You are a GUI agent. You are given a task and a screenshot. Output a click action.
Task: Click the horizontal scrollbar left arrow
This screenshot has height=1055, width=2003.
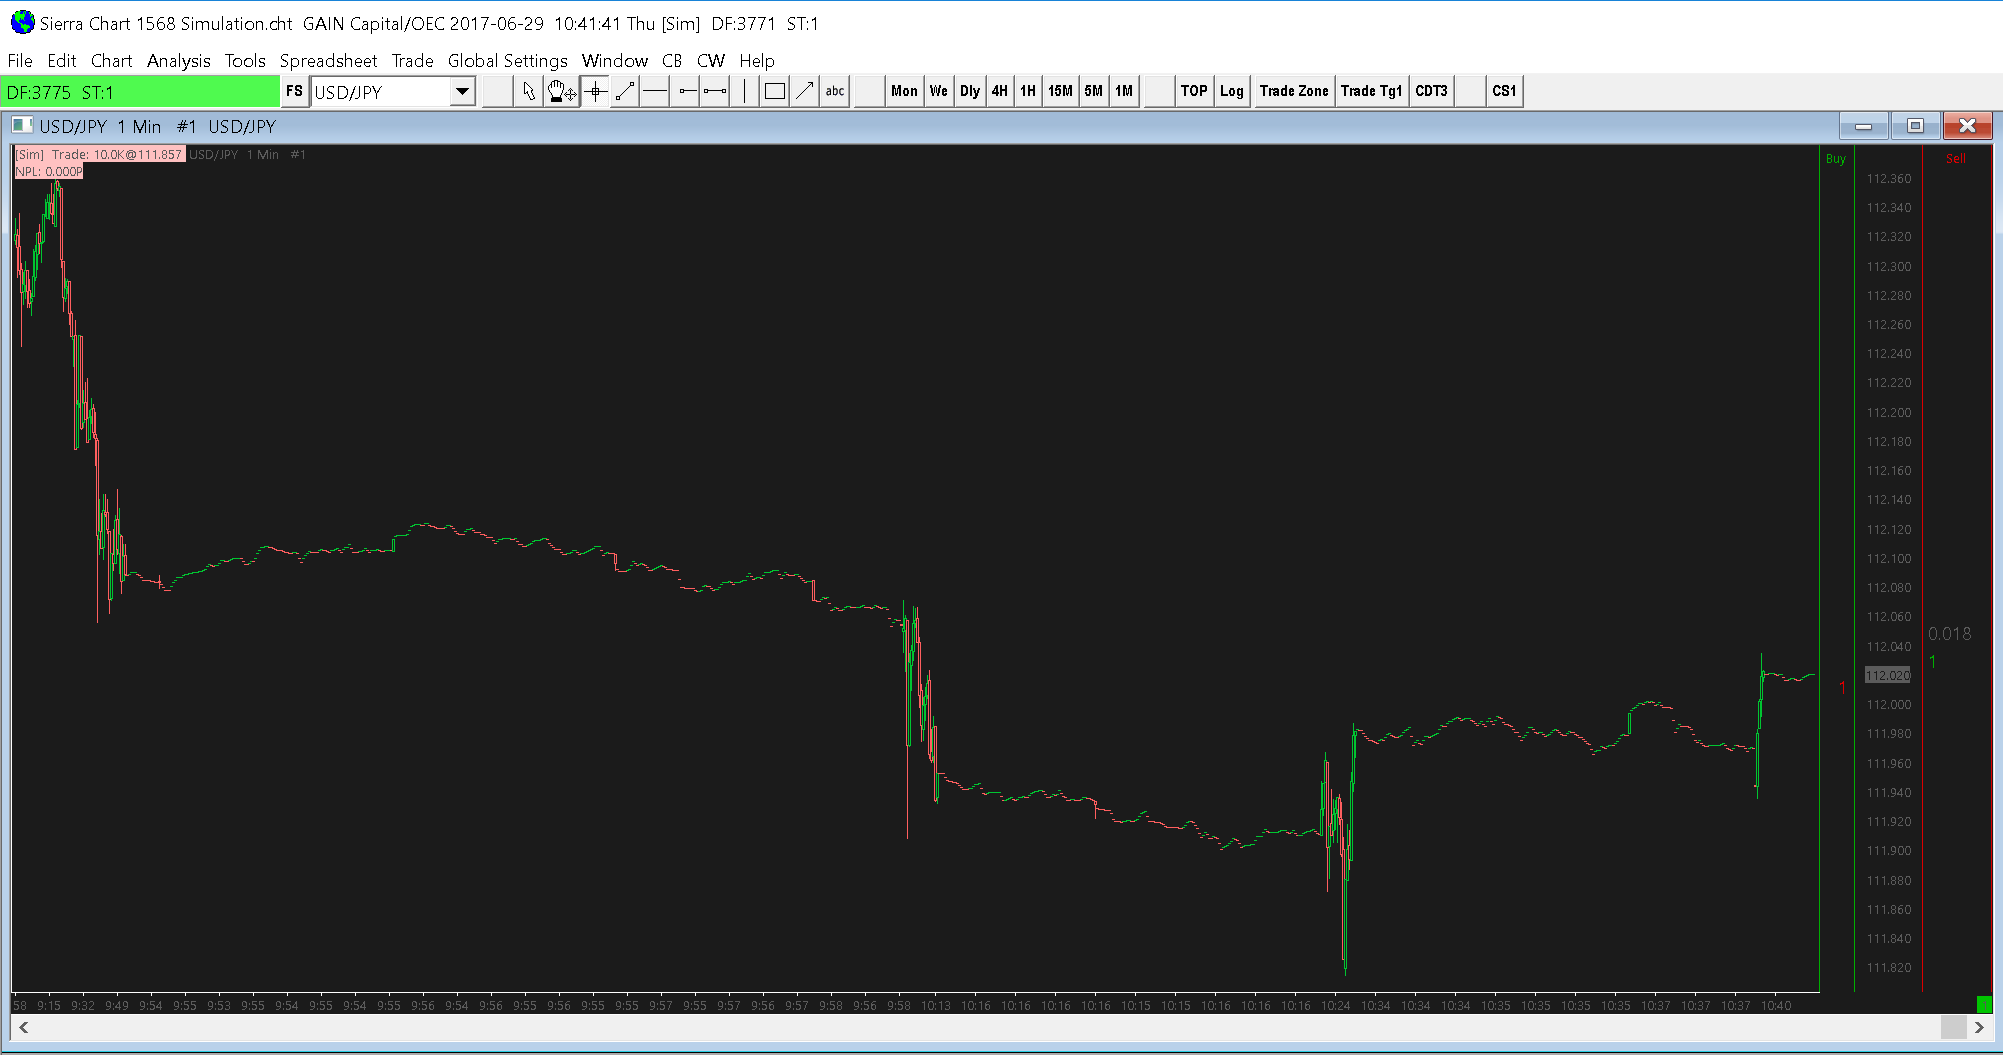(23, 1027)
